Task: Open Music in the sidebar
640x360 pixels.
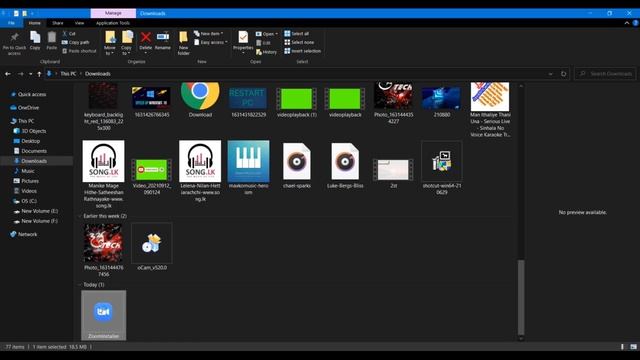Action: click(28, 171)
